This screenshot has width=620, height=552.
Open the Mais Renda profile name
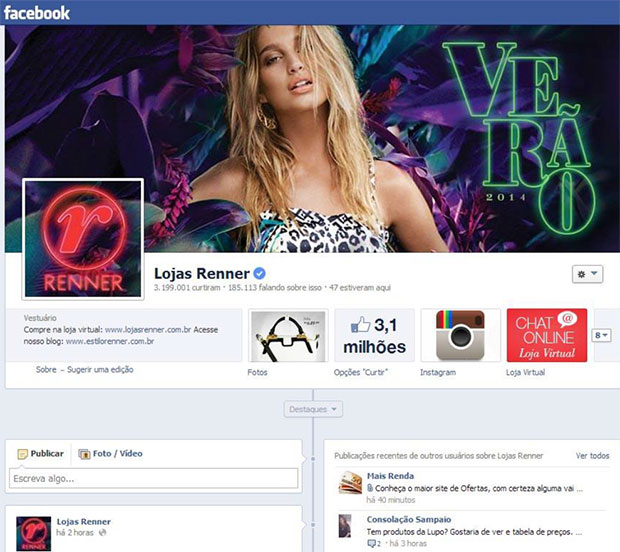pos(390,476)
